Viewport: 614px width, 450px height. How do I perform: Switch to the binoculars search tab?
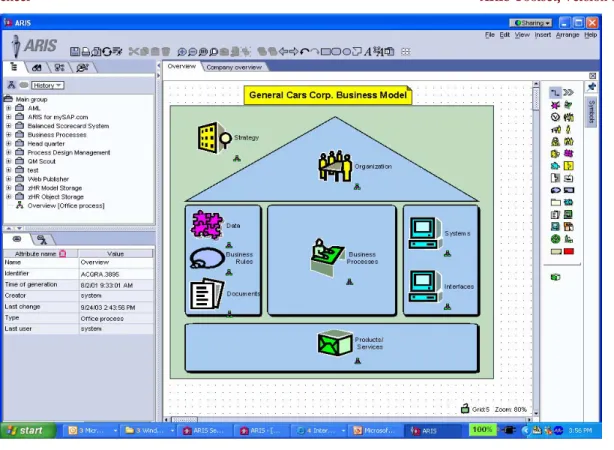point(37,67)
